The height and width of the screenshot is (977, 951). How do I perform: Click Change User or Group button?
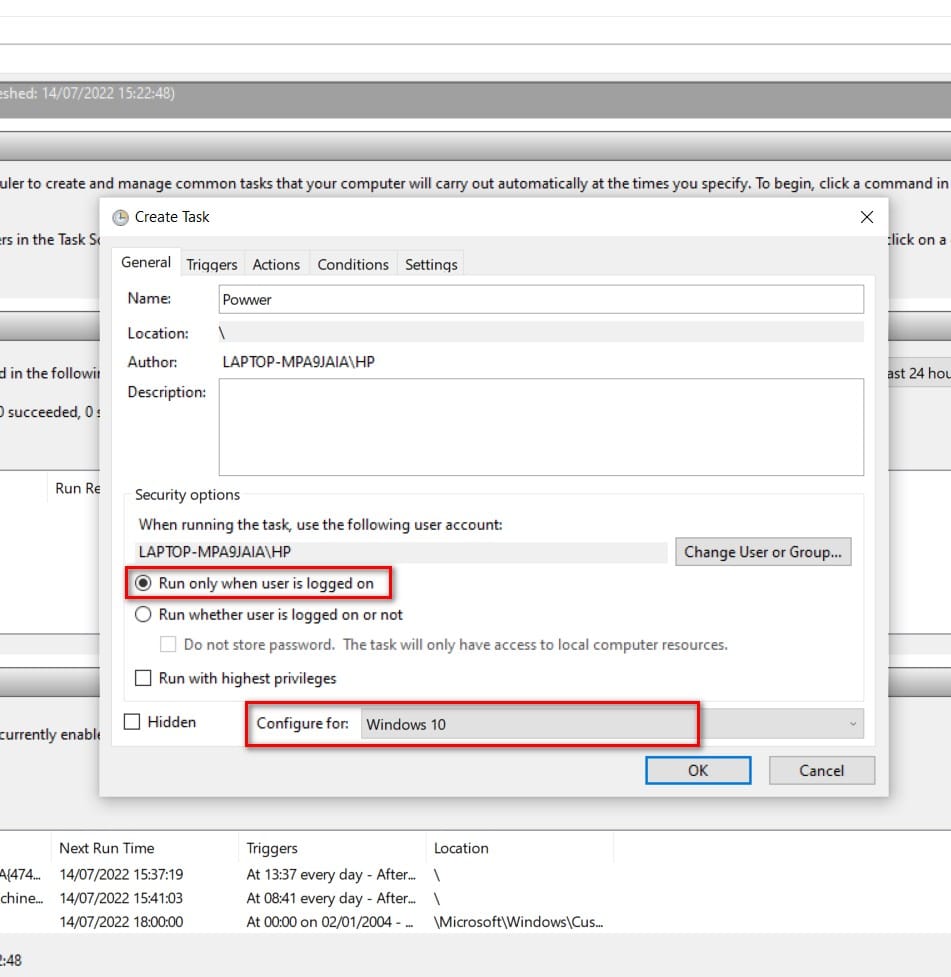(x=763, y=552)
